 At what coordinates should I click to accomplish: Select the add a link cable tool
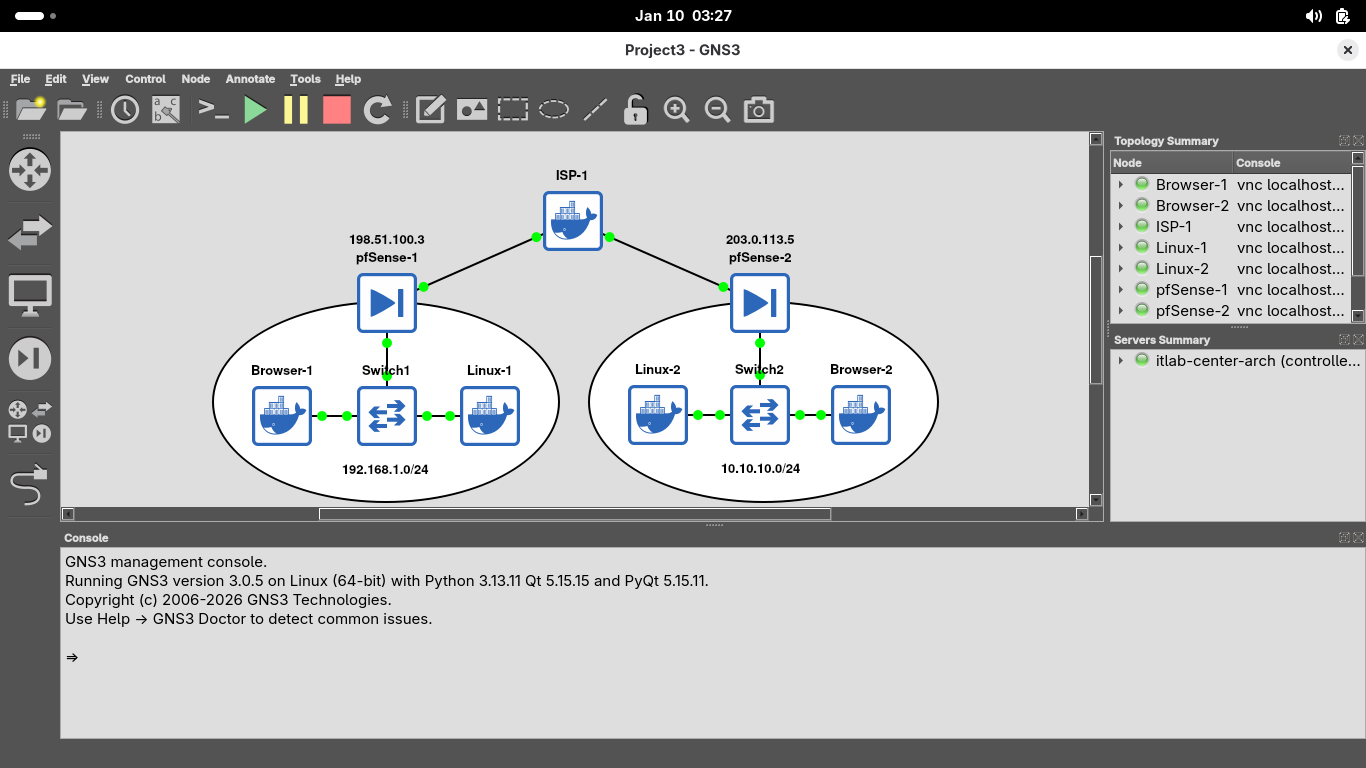(x=29, y=486)
